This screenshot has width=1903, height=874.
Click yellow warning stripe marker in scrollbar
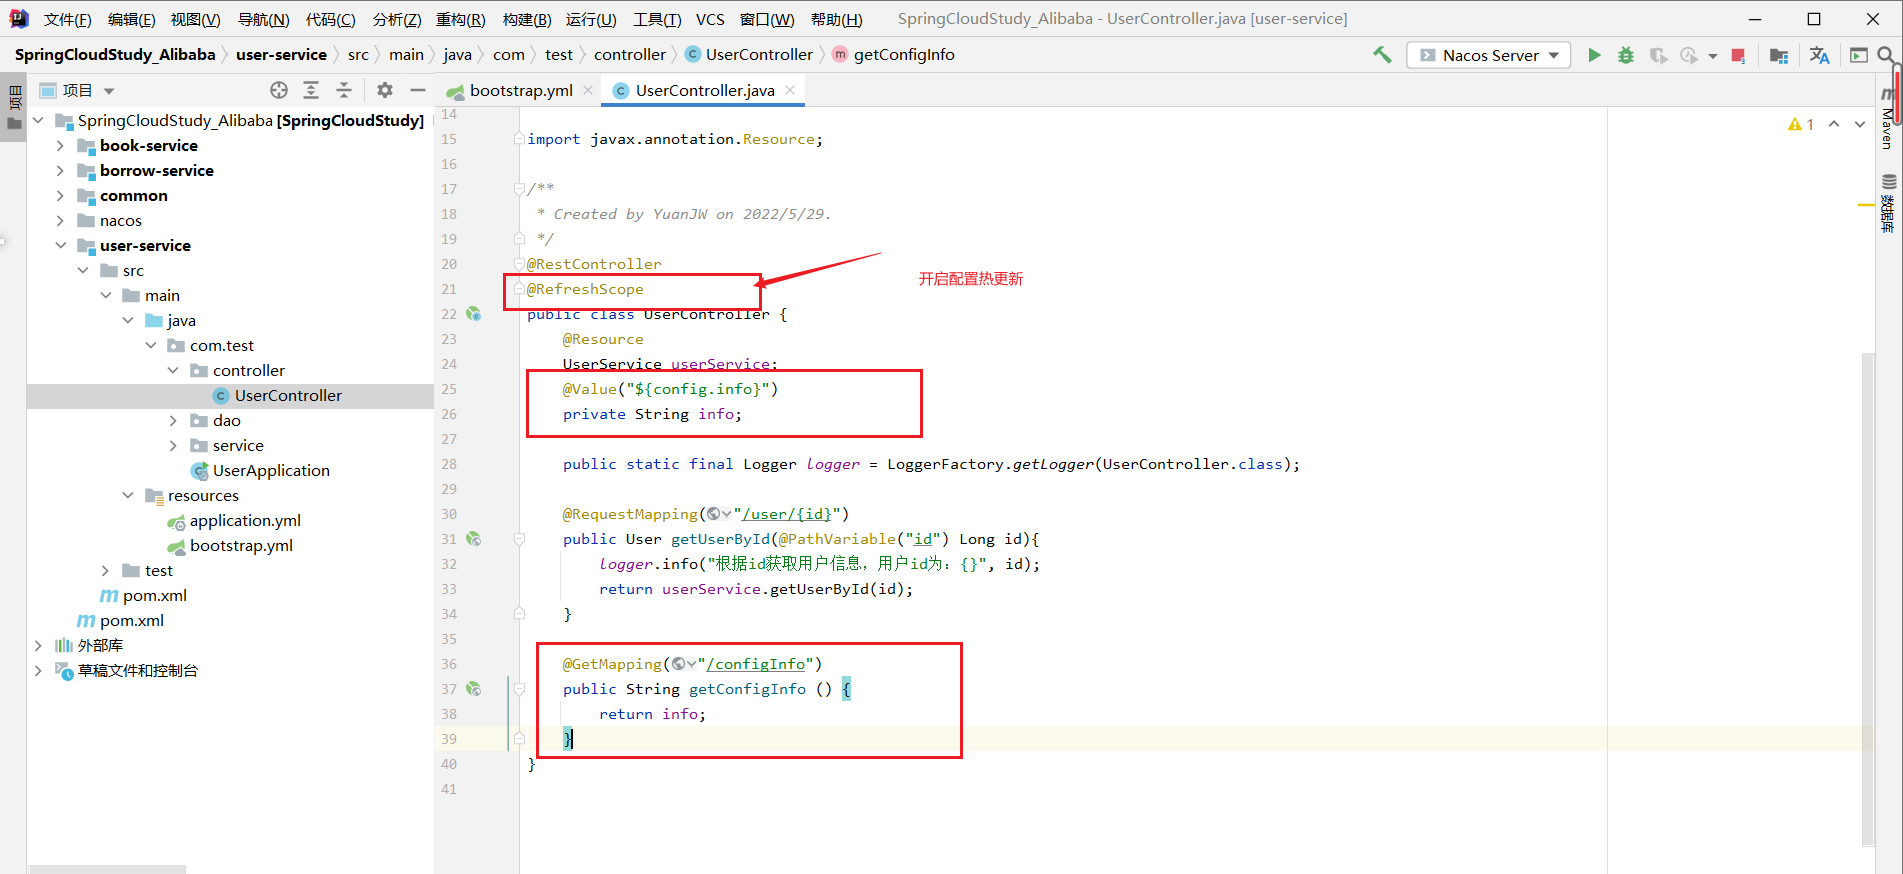1866,205
